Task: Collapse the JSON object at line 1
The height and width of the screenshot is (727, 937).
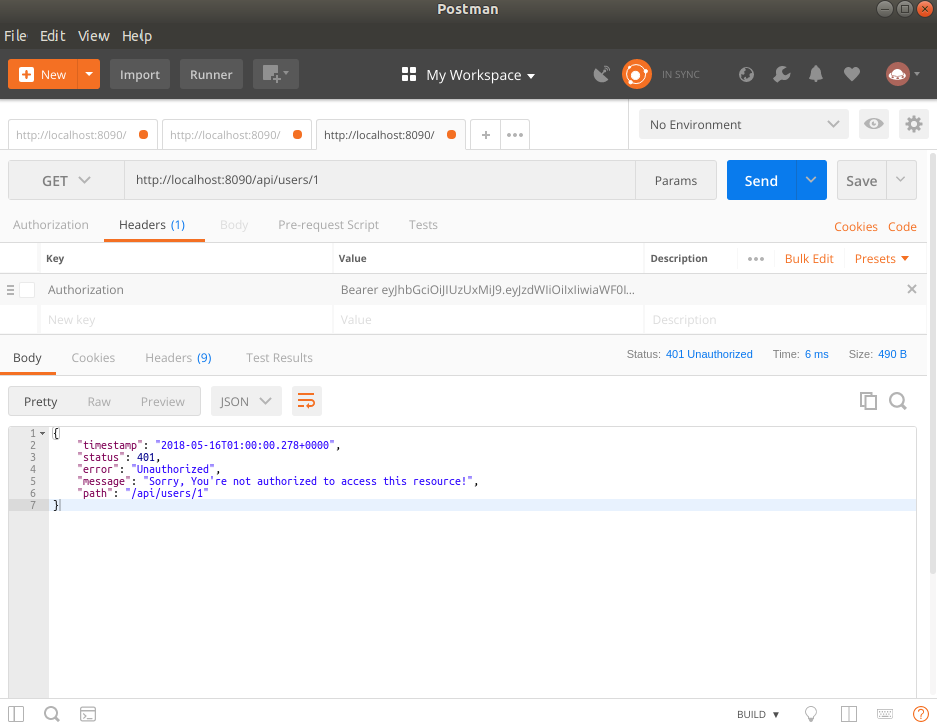Action: tap(42, 433)
